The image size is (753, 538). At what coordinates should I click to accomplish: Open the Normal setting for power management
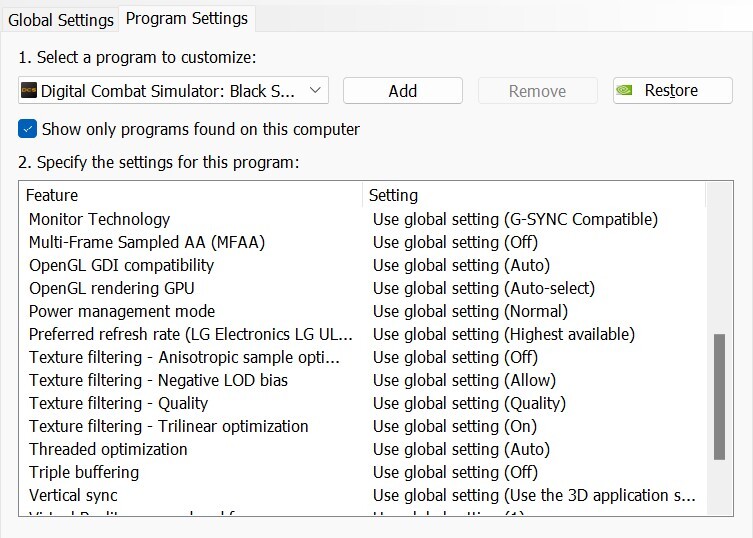tap(471, 311)
